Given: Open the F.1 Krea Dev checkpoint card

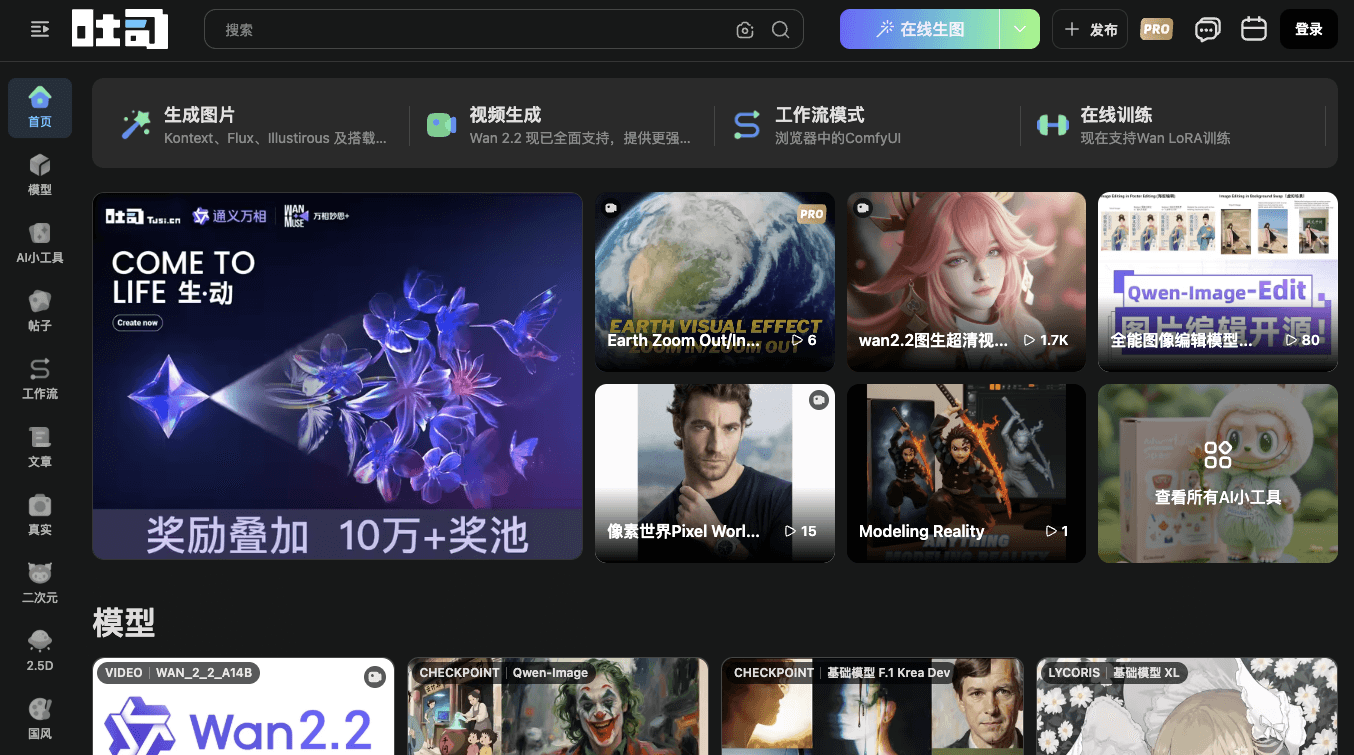Looking at the screenshot, I should pyautogui.click(x=872, y=706).
